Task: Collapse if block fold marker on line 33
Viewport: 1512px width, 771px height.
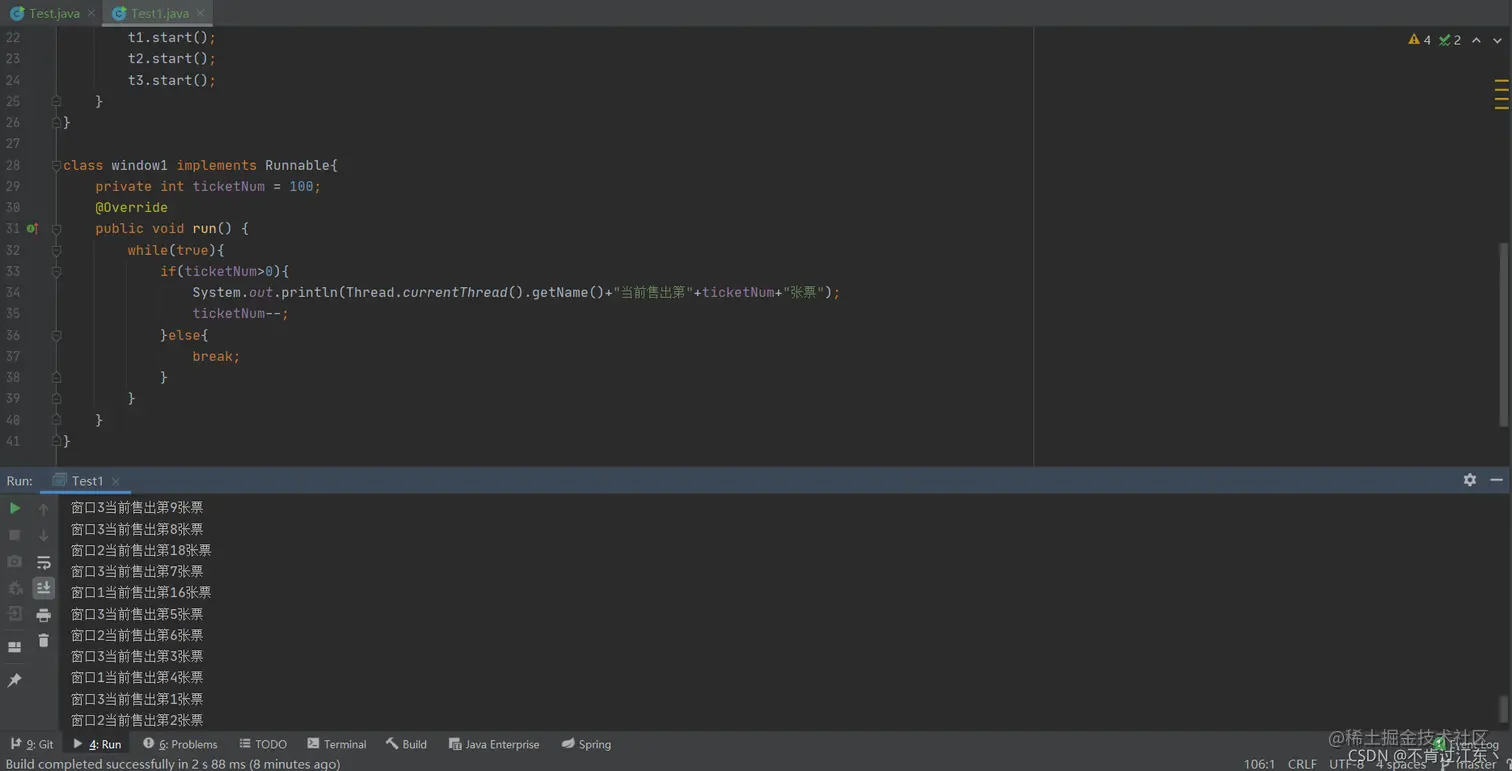Action: (x=56, y=271)
